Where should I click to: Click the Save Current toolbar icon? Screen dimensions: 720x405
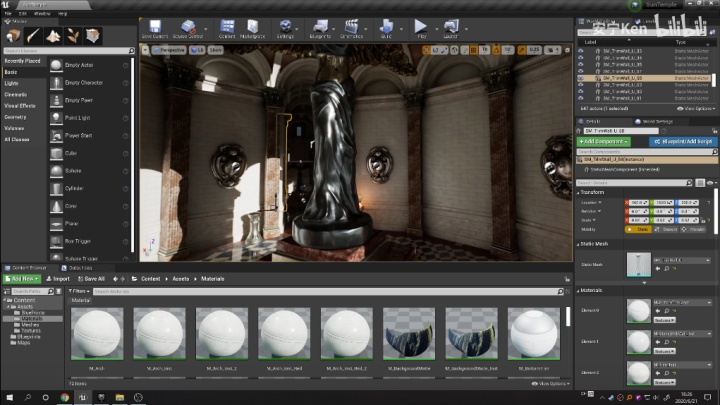pos(155,26)
